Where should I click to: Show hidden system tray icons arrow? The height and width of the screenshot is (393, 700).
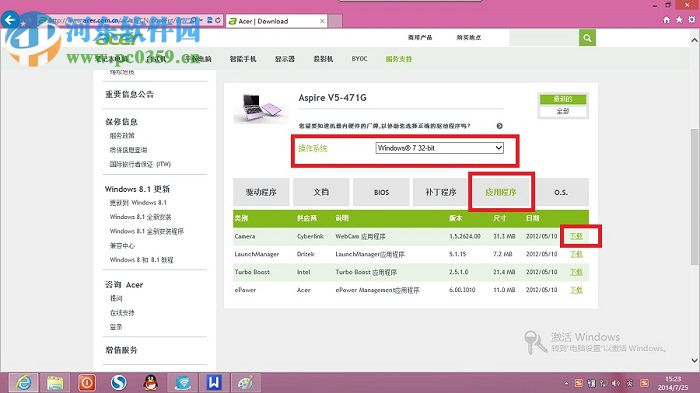coord(566,383)
